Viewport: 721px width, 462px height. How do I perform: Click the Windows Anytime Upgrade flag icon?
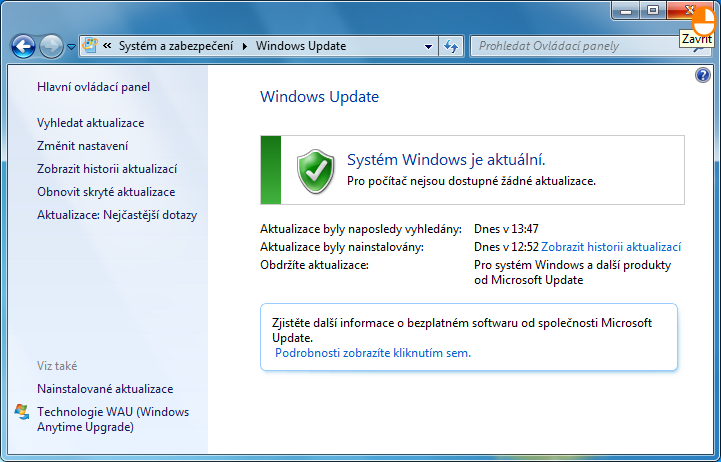point(22,411)
